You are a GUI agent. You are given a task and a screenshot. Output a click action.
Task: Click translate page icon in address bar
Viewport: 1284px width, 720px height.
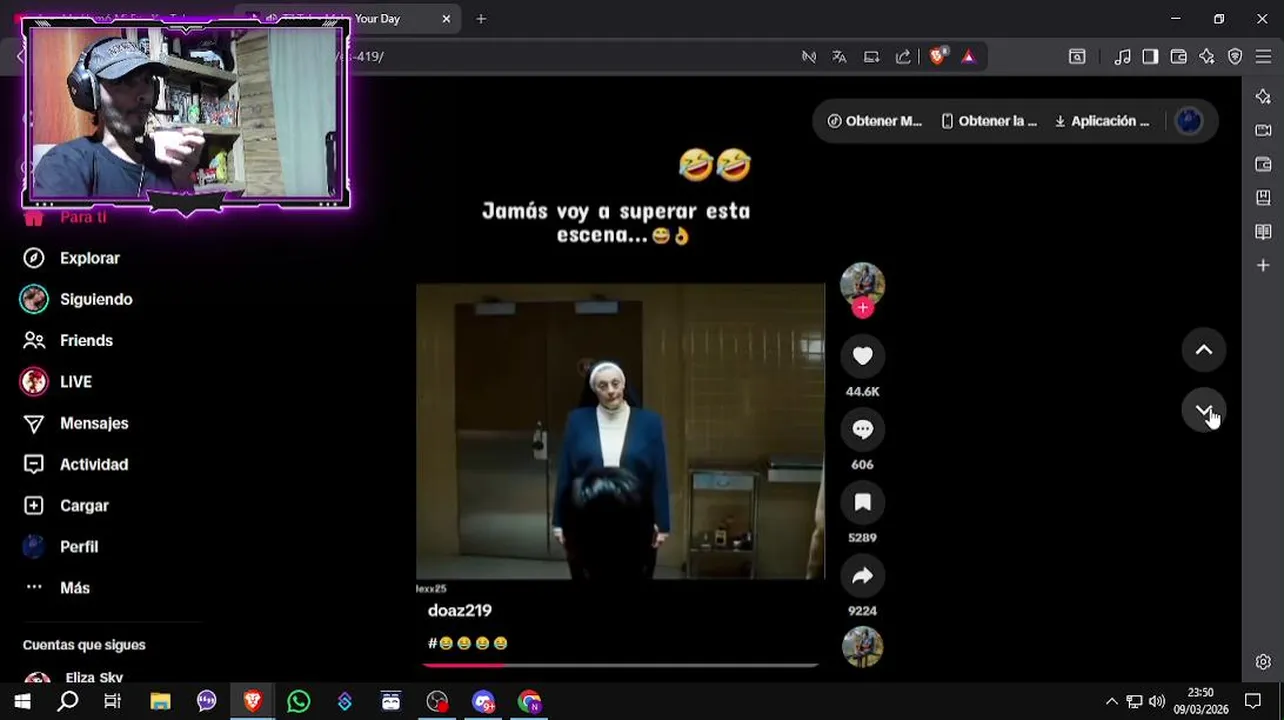click(x=839, y=57)
